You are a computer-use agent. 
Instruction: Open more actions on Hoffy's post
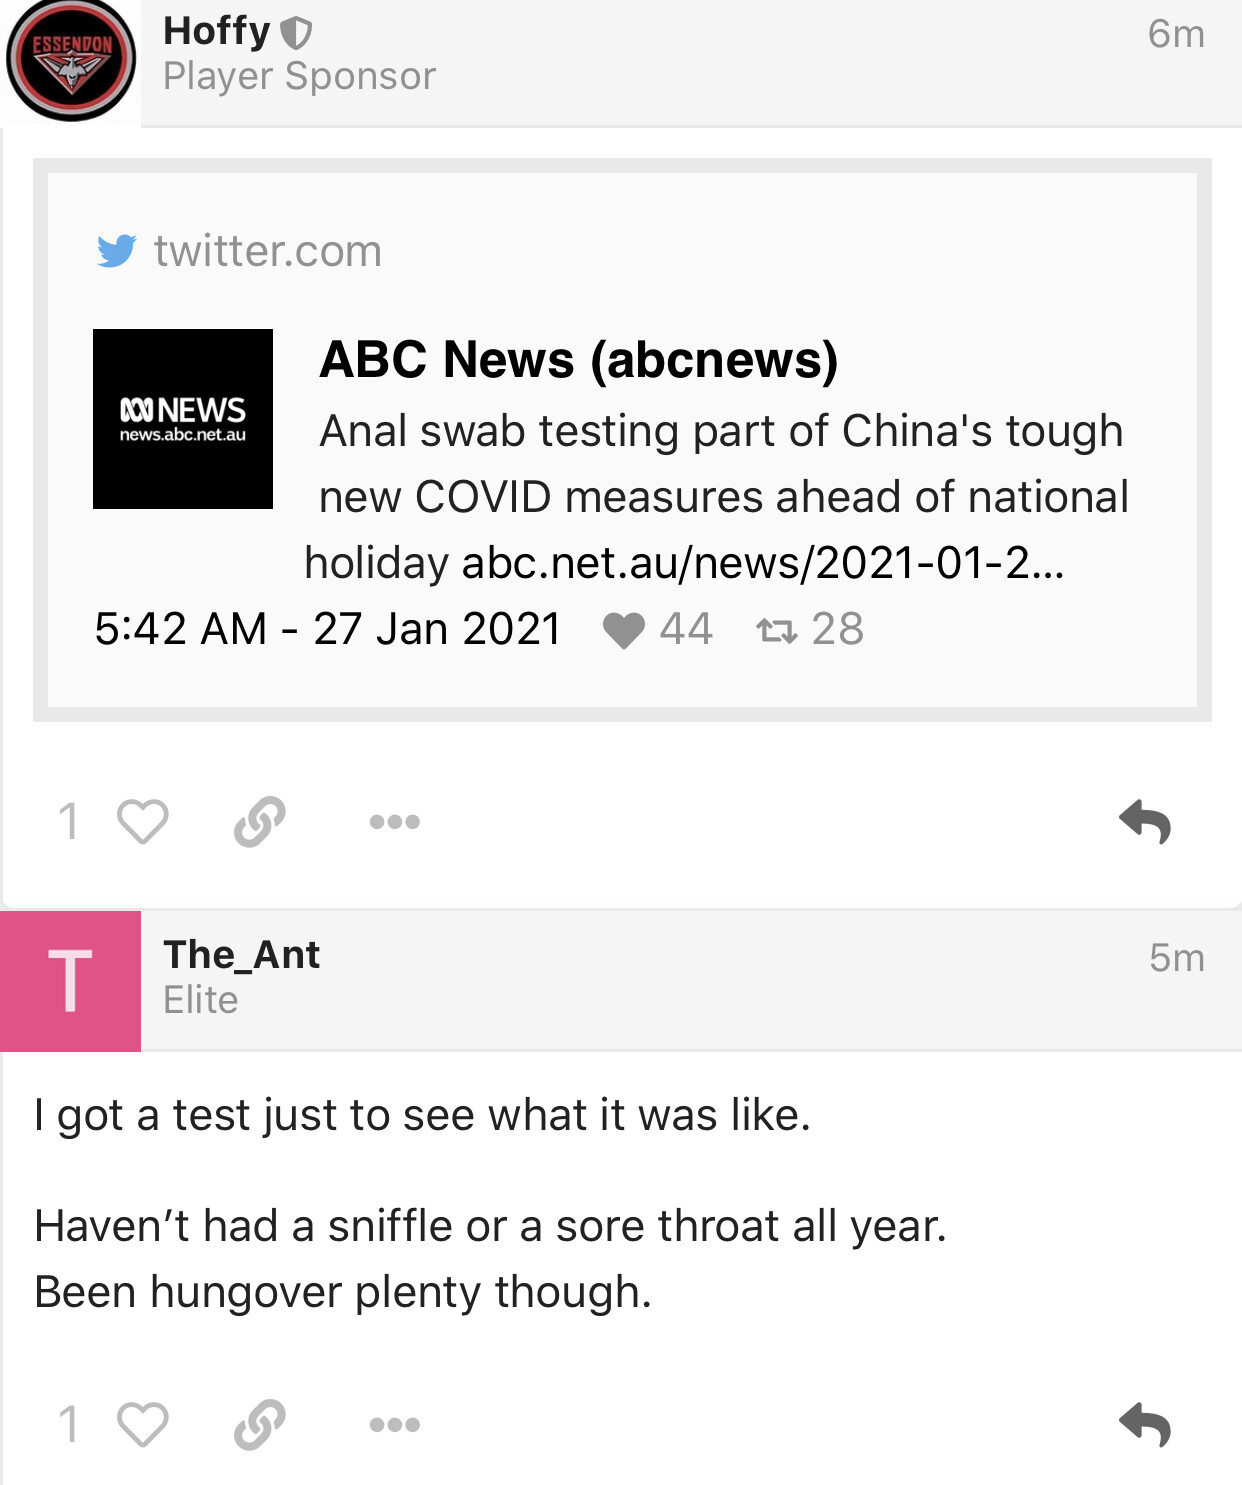click(x=395, y=822)
